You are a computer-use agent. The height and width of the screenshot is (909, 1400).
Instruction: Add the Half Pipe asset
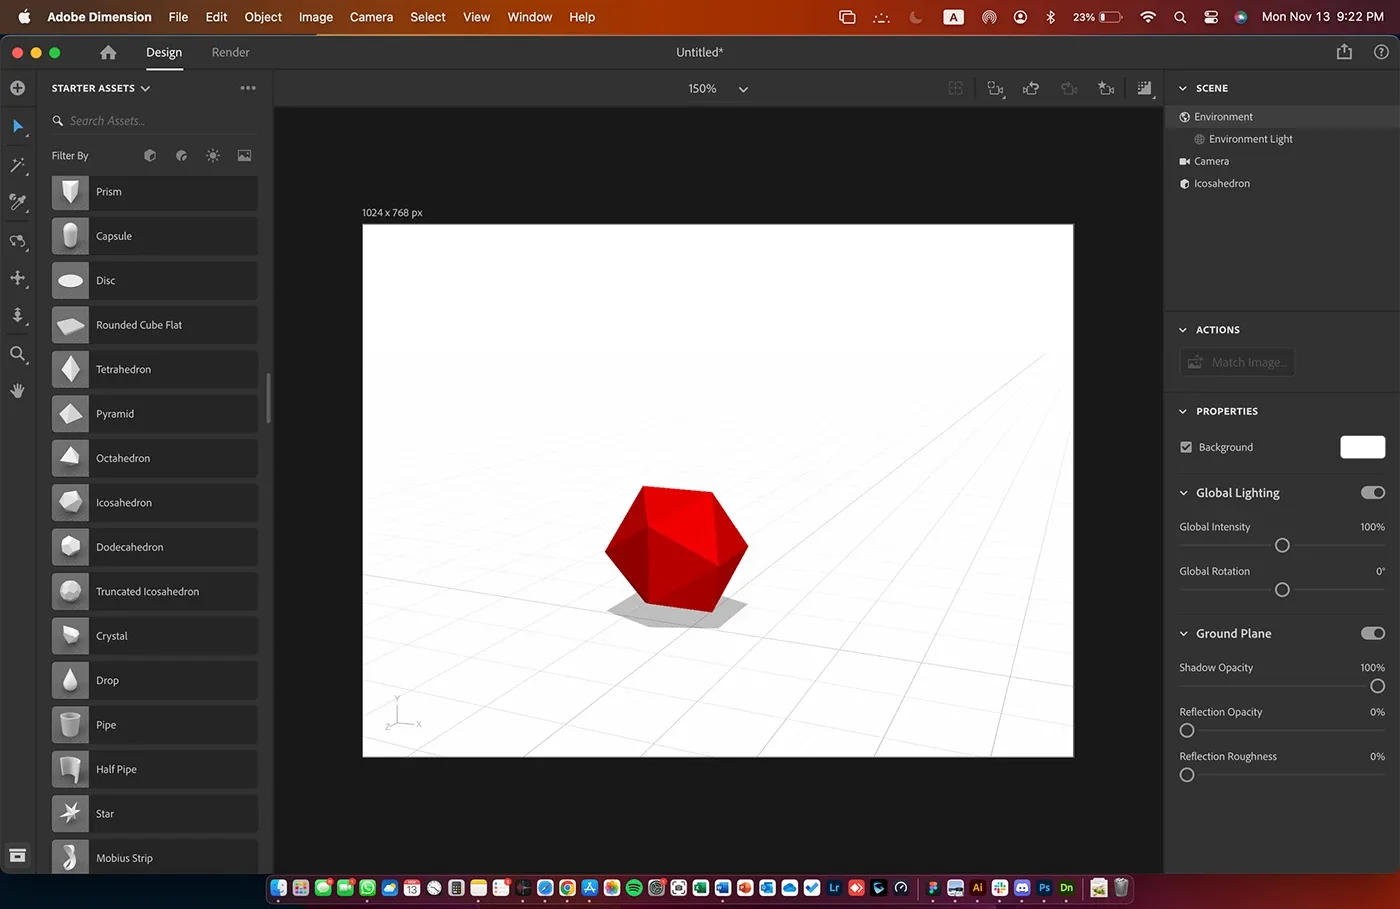pyautogui.click(x=155, y=769)
